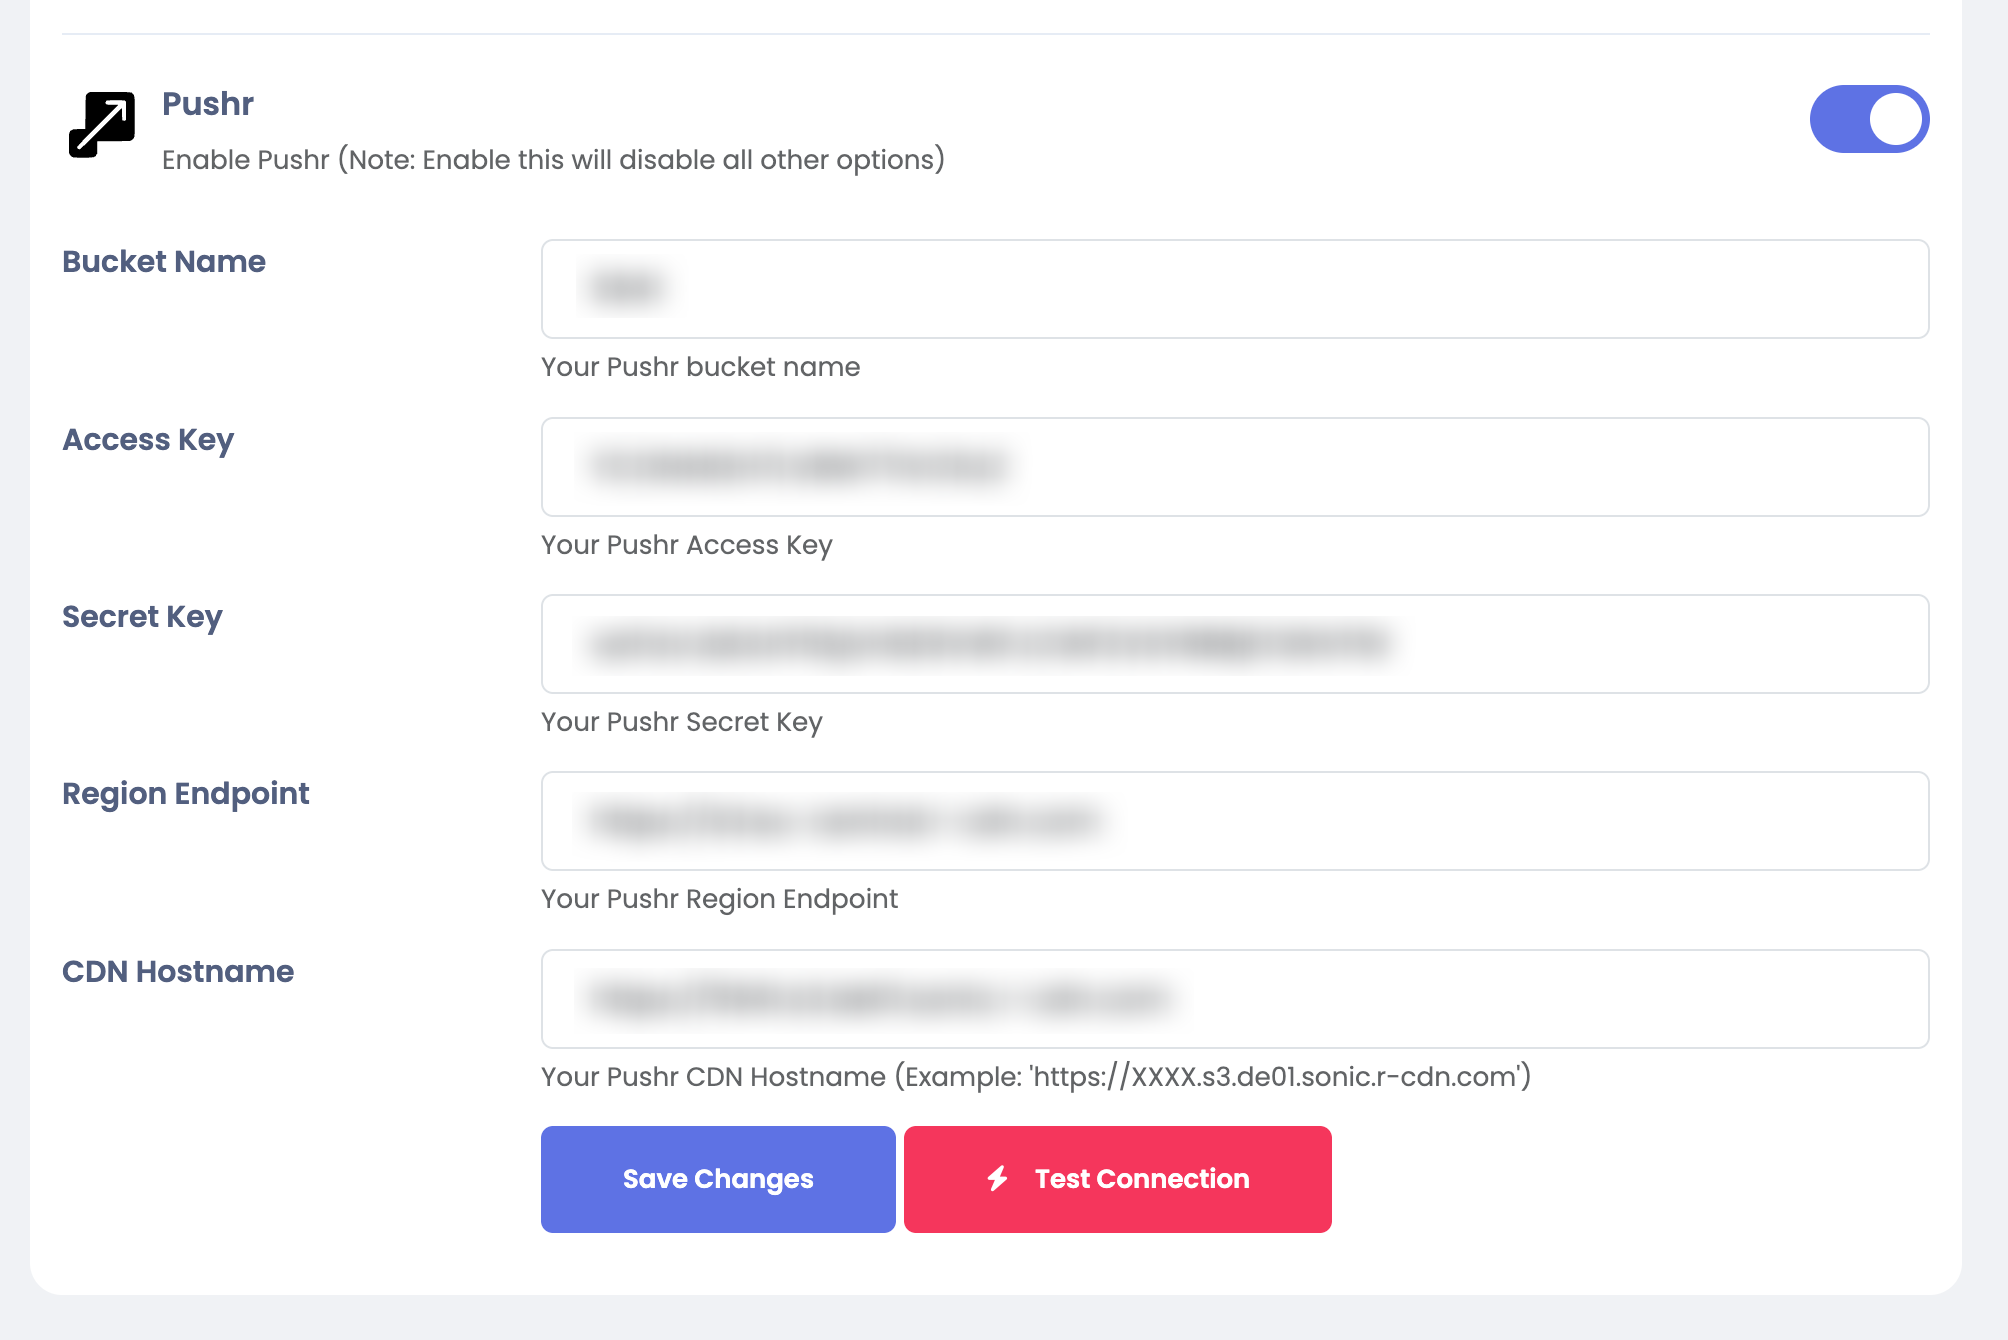Click the Secret Key label
Viewport: 2008px width, 1340px height.
[x=142, y=617]
